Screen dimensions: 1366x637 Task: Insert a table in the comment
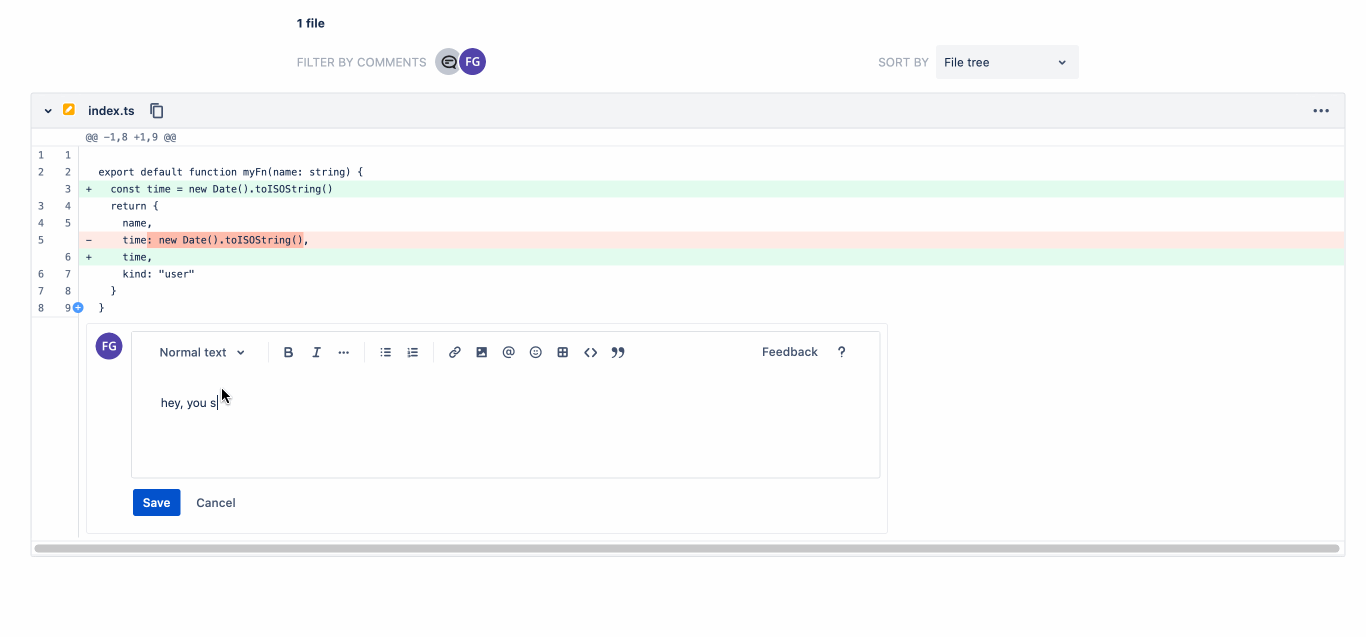[x=563, y=352]
